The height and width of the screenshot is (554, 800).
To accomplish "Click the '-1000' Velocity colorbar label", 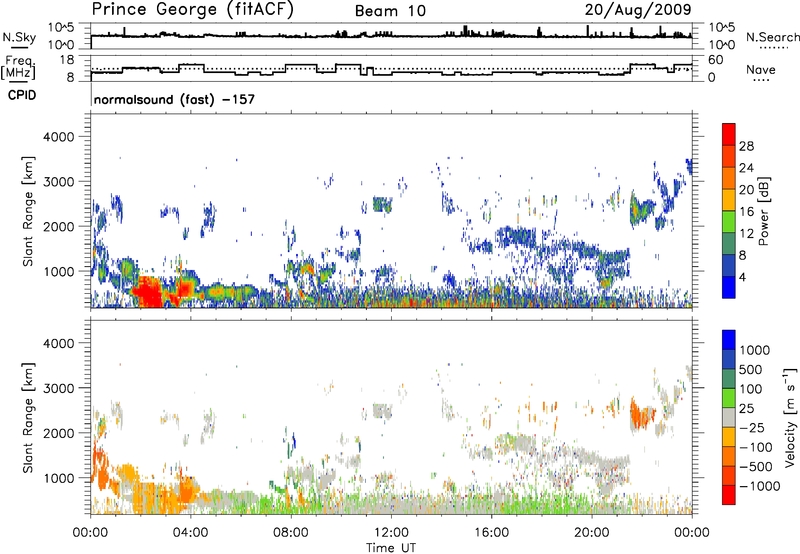I will coord(760,486).
